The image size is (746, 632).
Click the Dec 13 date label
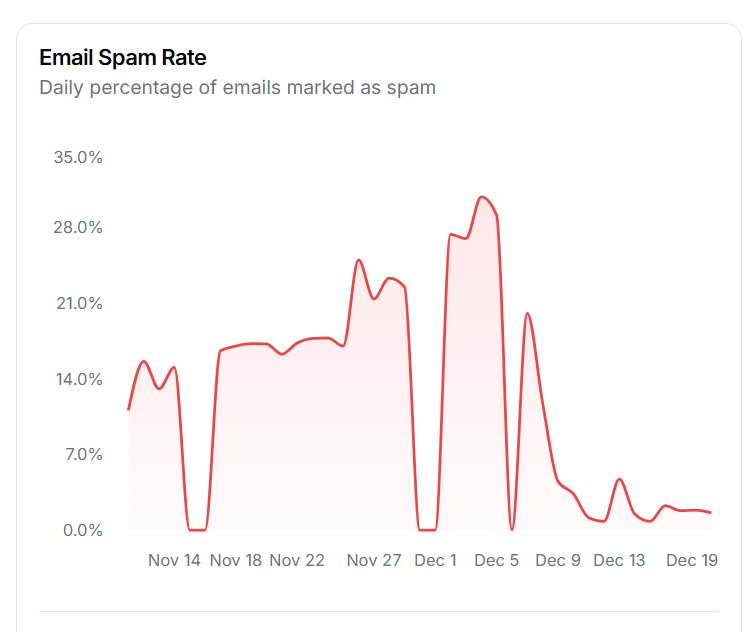[x=619, y=560]
